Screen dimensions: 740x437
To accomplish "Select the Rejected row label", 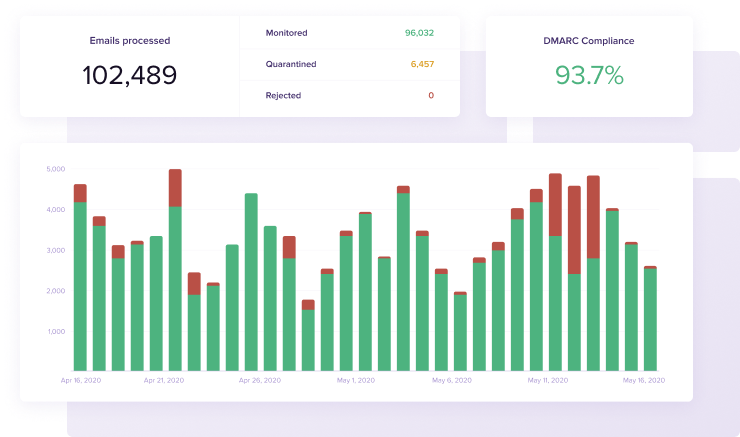I will pos(284,96).
